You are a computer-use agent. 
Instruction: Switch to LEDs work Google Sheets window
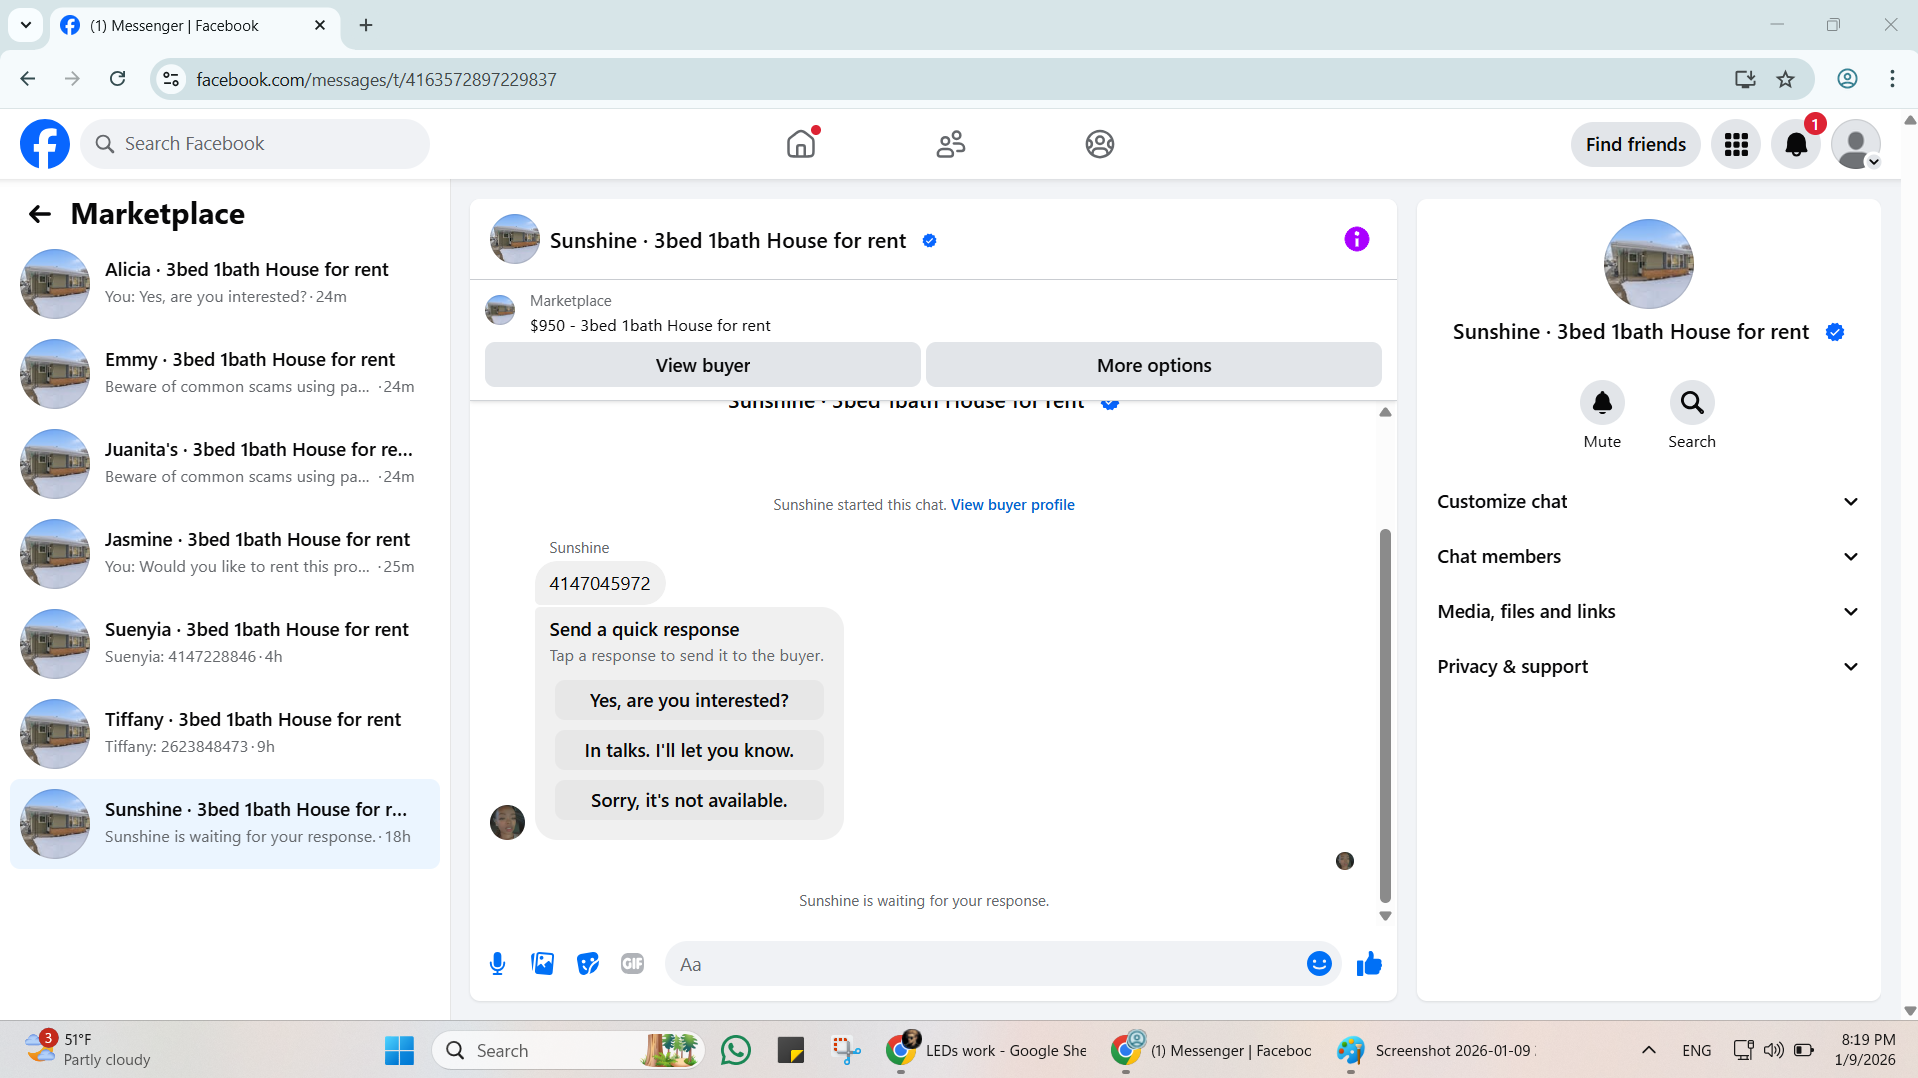pos(987,1050)
